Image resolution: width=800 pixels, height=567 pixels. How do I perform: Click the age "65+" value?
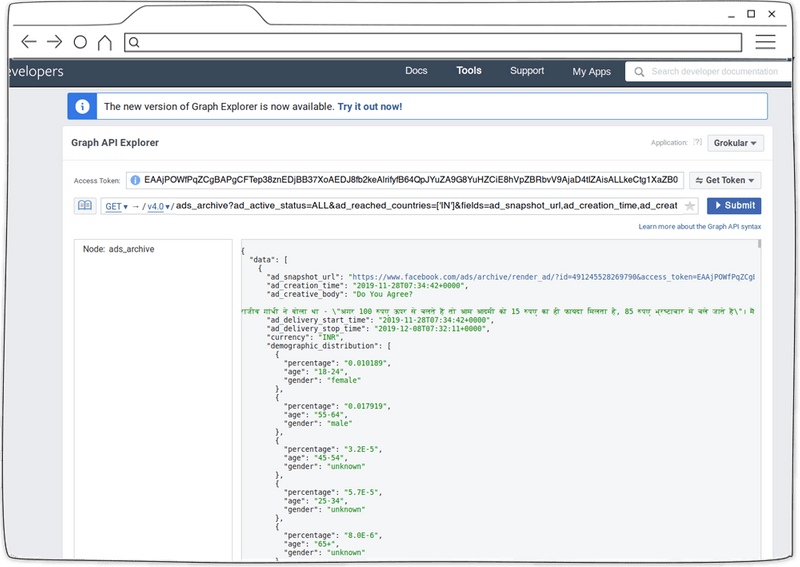point(325,544)
